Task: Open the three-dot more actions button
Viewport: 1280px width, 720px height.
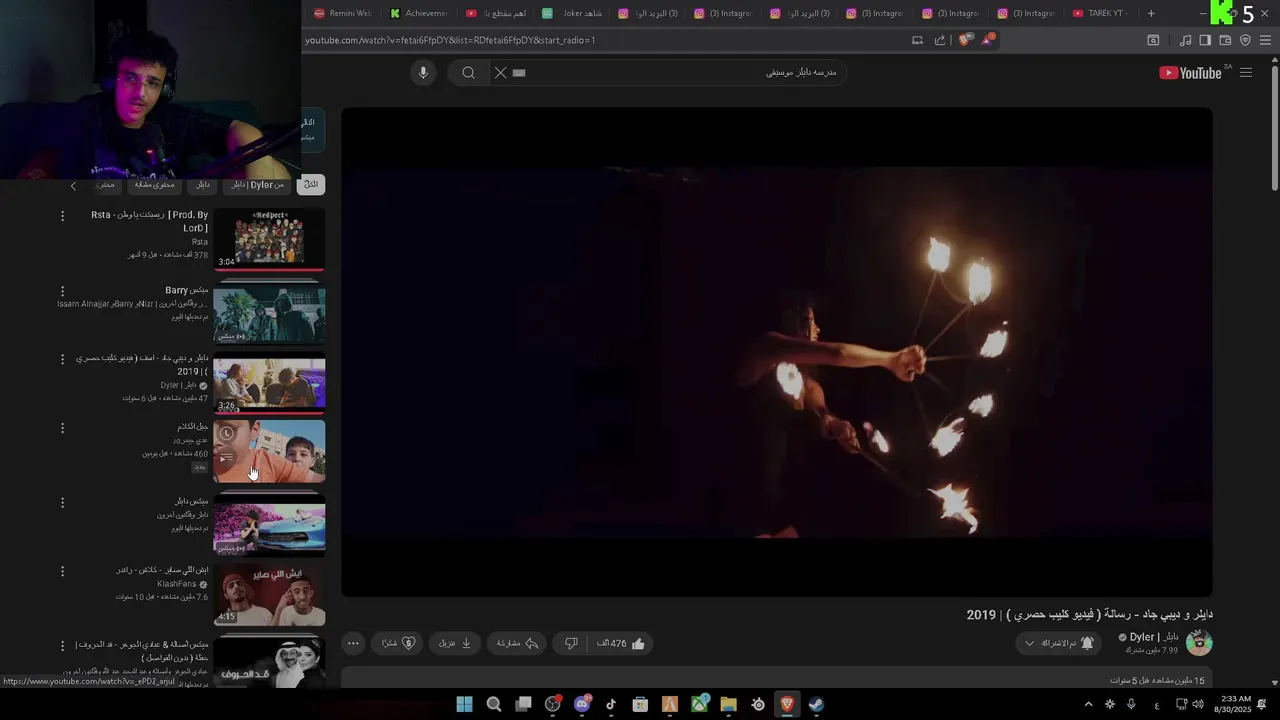Action: pyautogui.click(x=353, y=643)
